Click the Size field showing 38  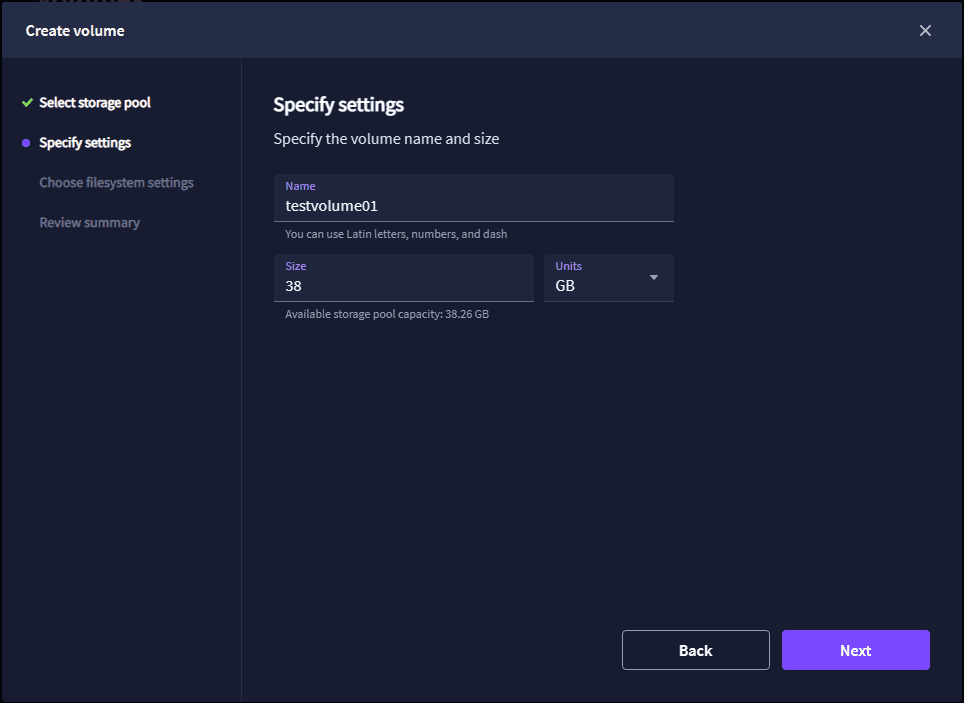click(x=403, y=286)
